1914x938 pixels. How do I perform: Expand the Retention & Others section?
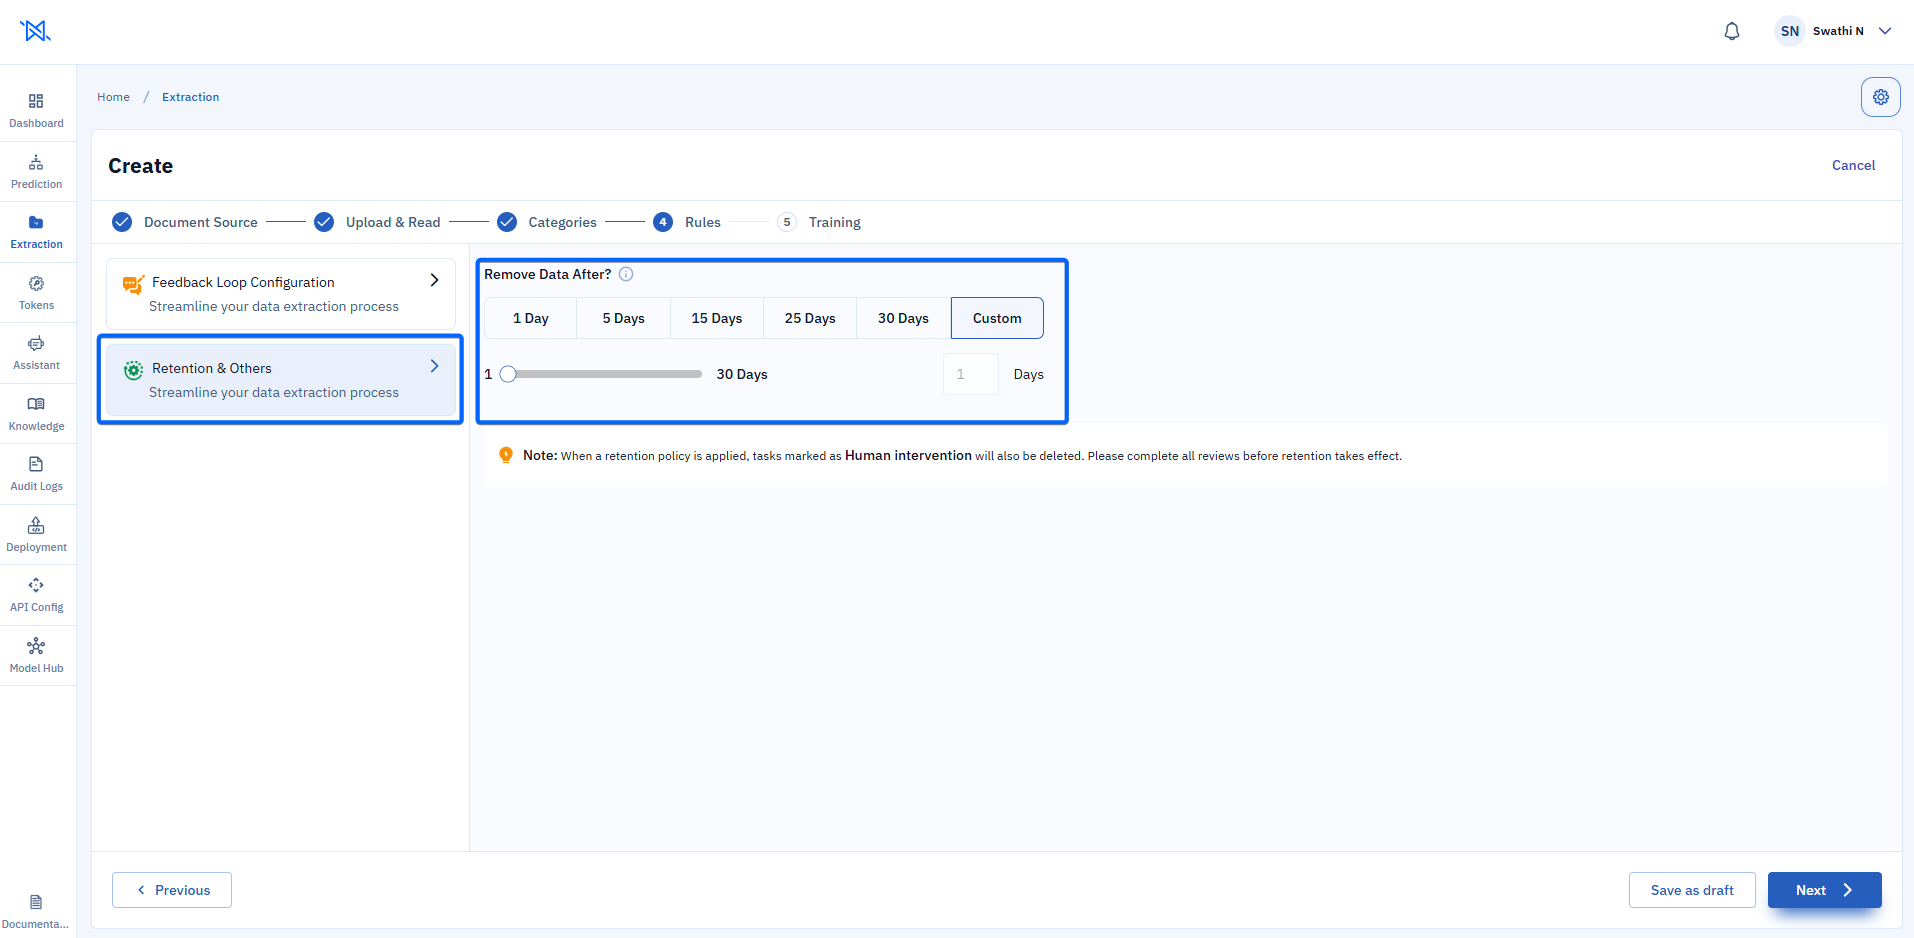click(281, 380)
